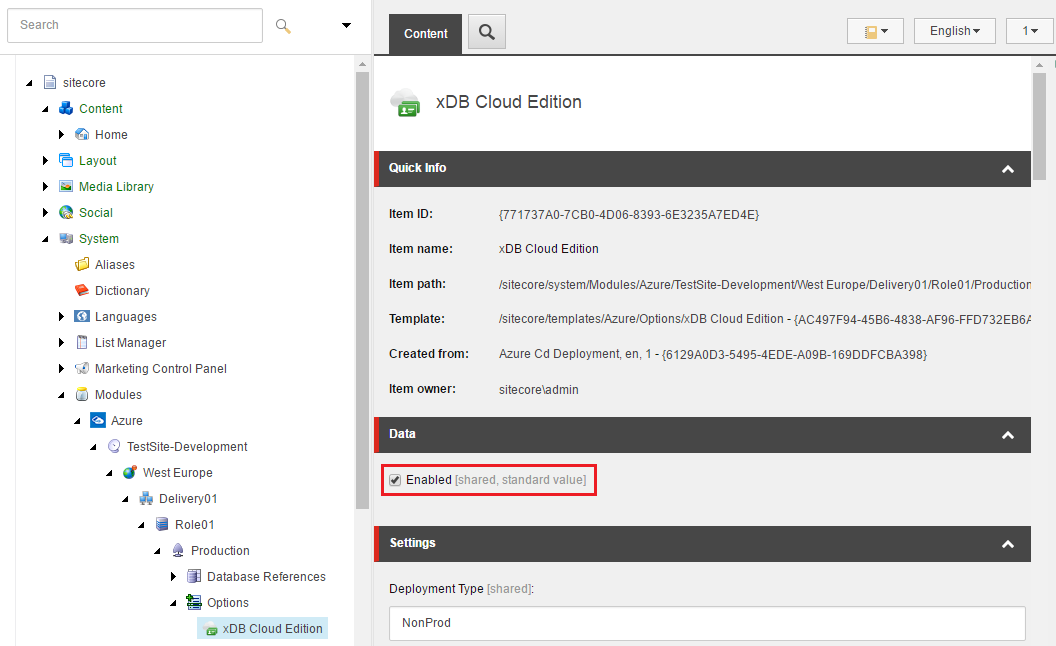Click the Media Library icon in the tree
The height and width of the screenshot is (646, 1056).
click(66, 186)
